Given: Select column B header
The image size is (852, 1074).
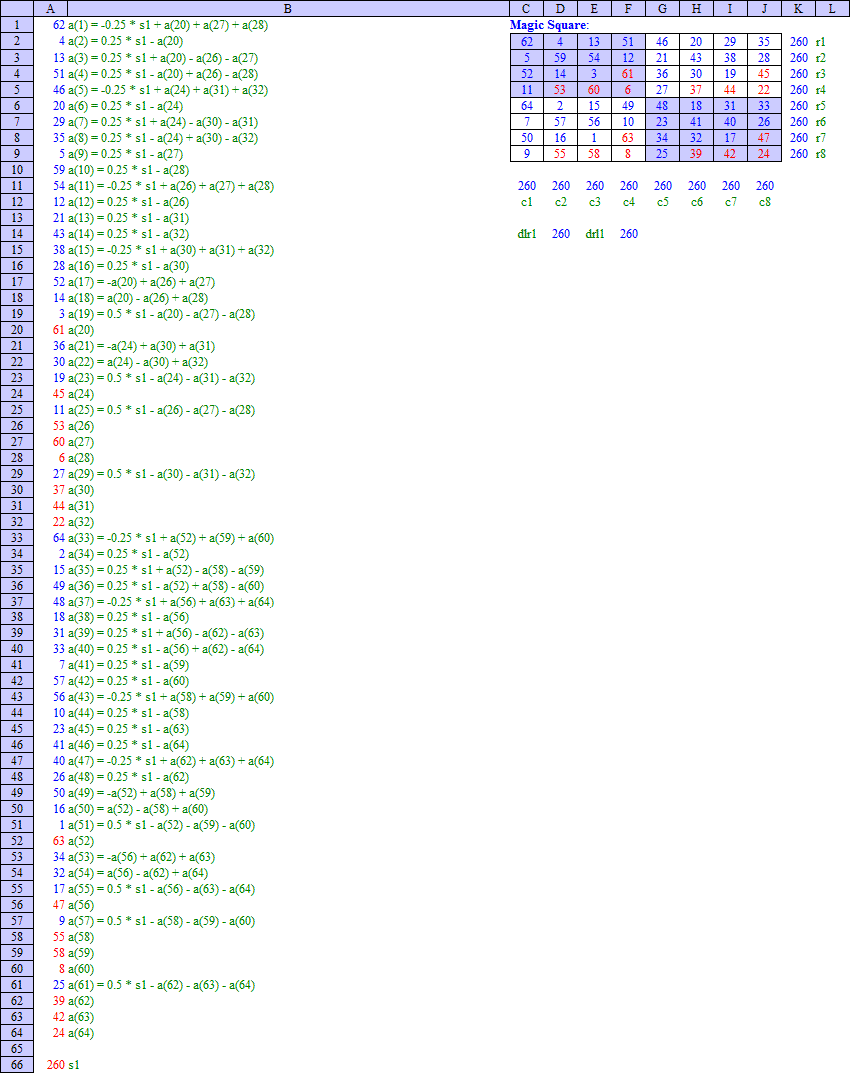Looking at the screenshot, I should point(288,8).
